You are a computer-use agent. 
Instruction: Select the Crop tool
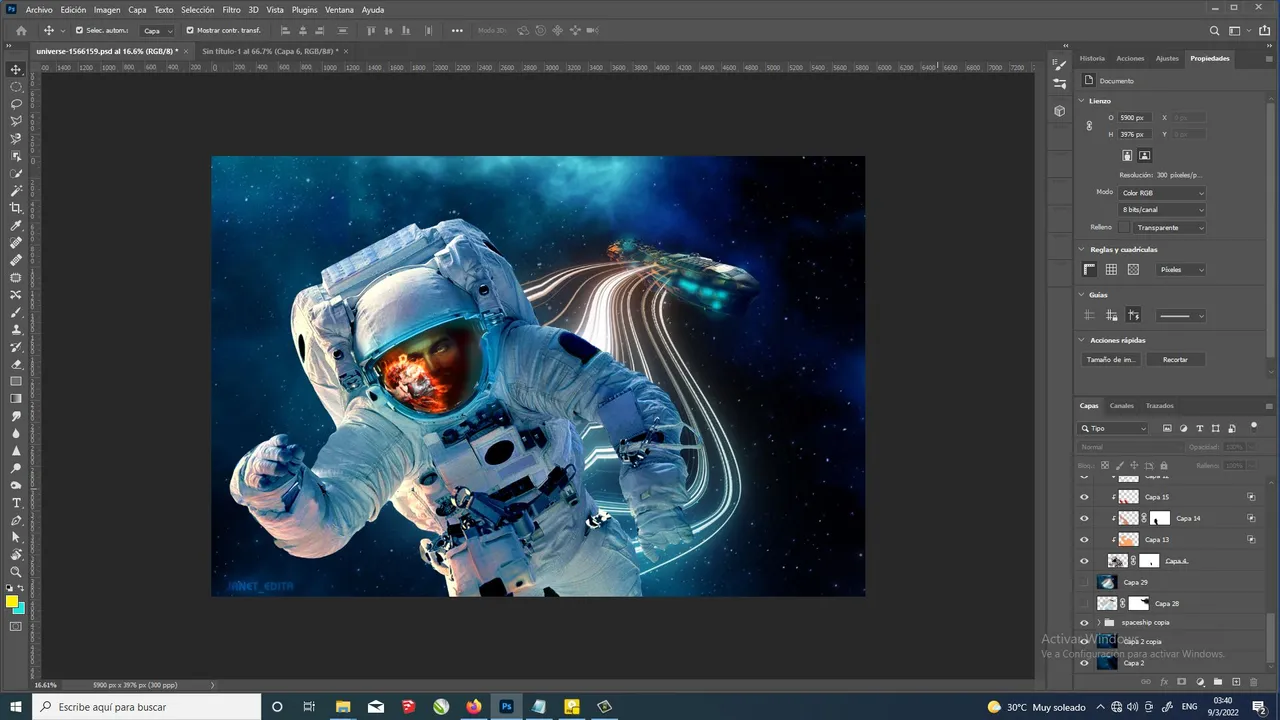(16, 208)
